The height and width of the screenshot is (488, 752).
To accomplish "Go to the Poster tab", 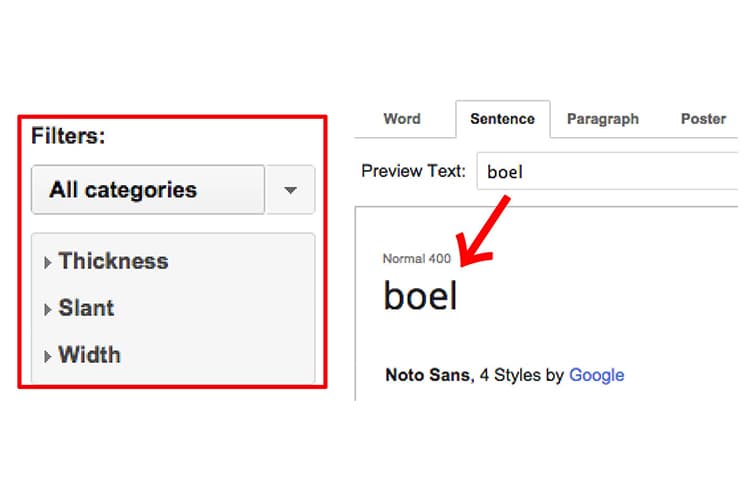I will (x=703, y=119).
